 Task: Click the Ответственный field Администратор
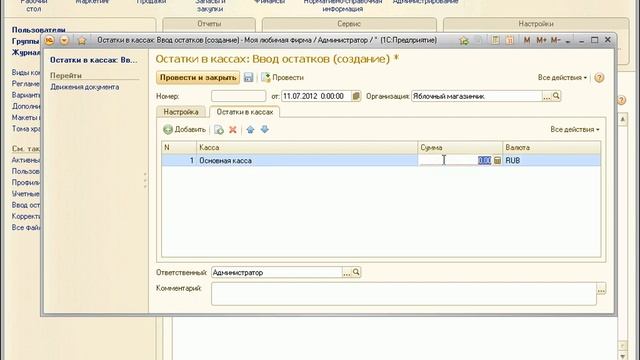click(277, 272)
